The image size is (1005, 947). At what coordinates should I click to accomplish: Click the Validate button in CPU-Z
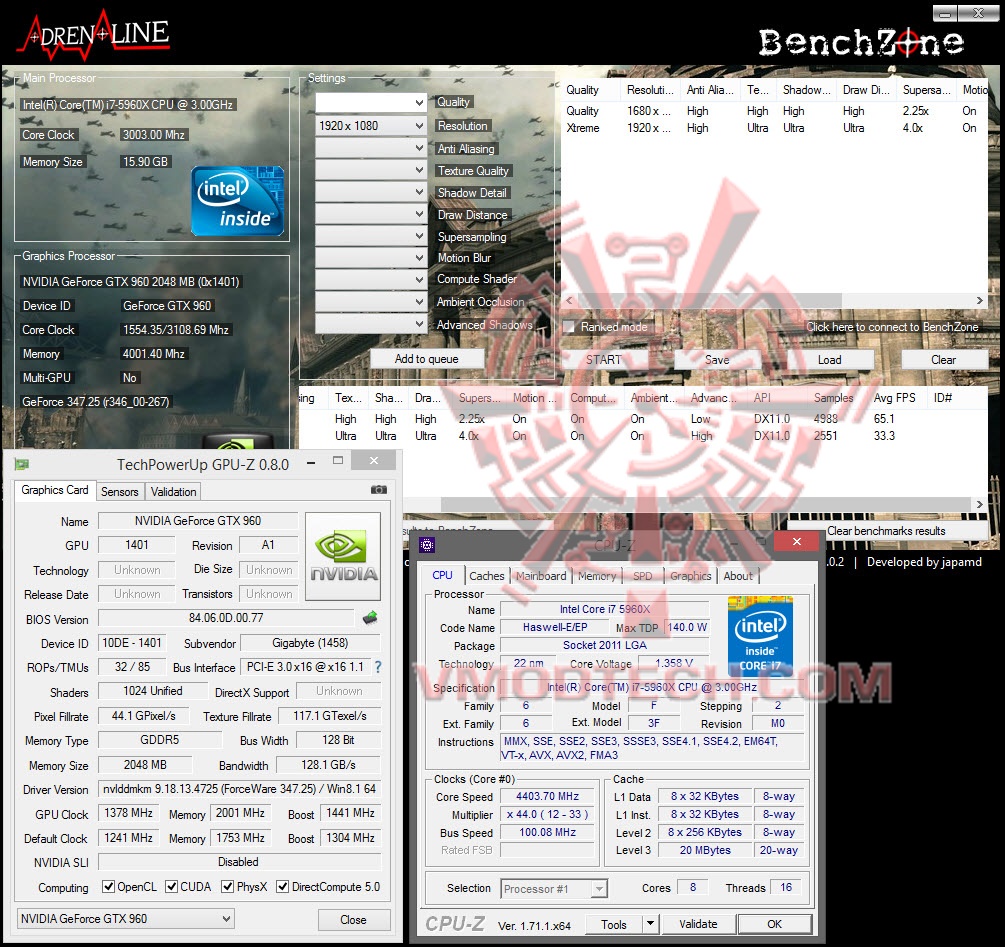tap(698, 923)
